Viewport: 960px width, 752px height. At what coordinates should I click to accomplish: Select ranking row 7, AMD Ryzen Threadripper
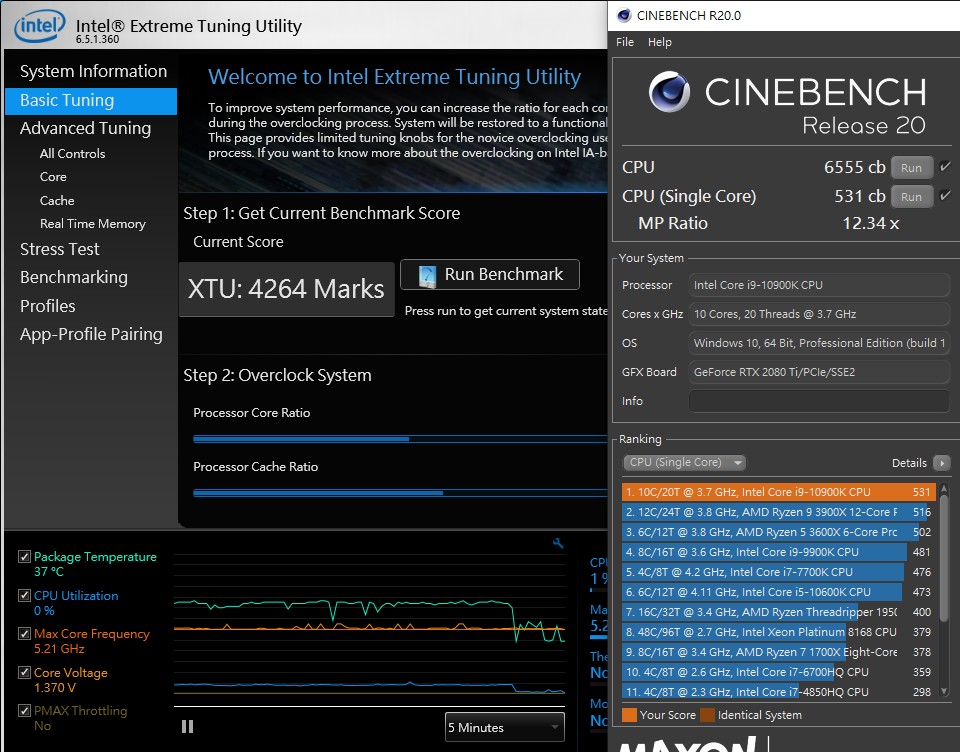pyautogui.click(x=778, y=612)
